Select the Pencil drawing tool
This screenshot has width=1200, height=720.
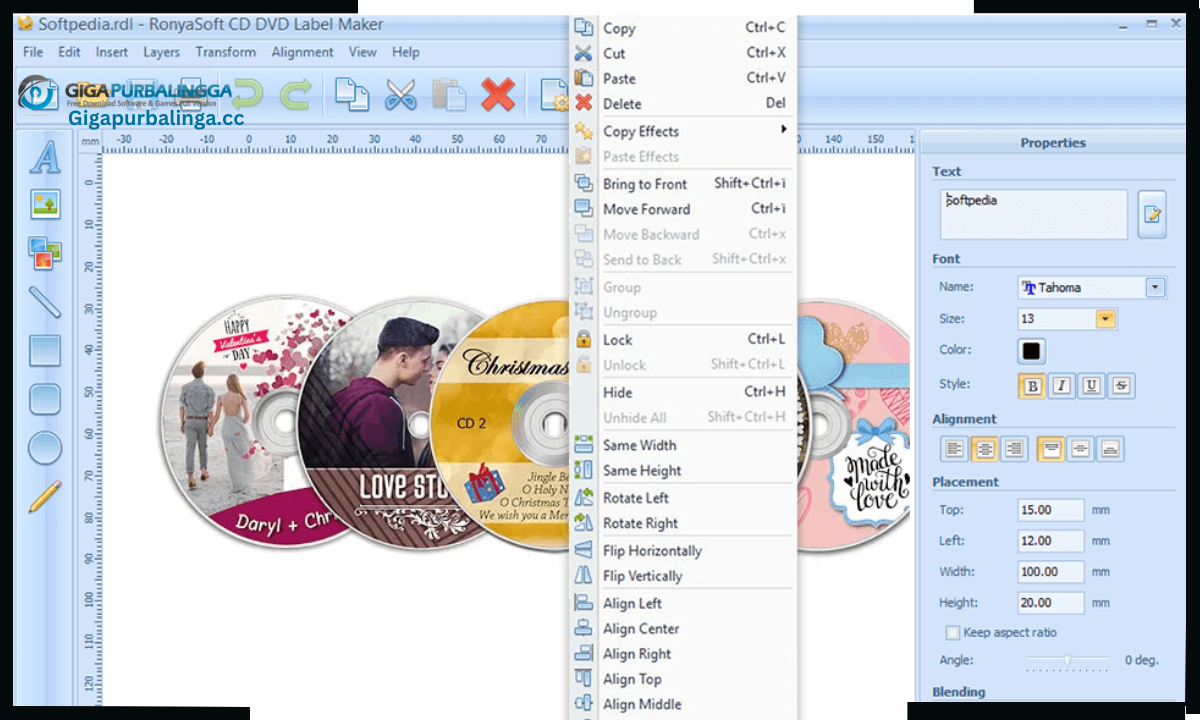(45, 496)
